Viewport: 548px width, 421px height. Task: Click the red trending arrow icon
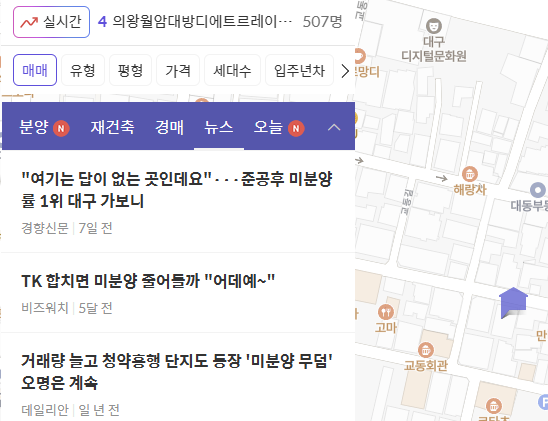29,22
